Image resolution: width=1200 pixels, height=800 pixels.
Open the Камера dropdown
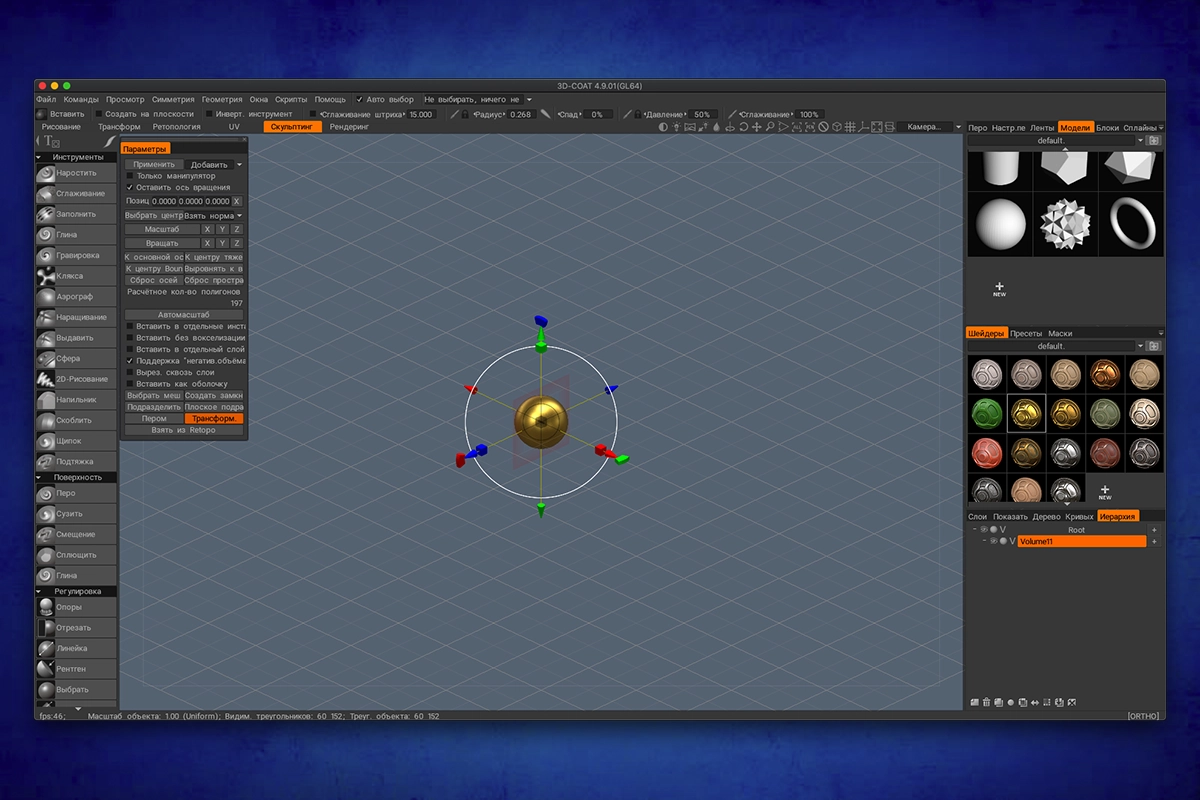pos(925,127)
